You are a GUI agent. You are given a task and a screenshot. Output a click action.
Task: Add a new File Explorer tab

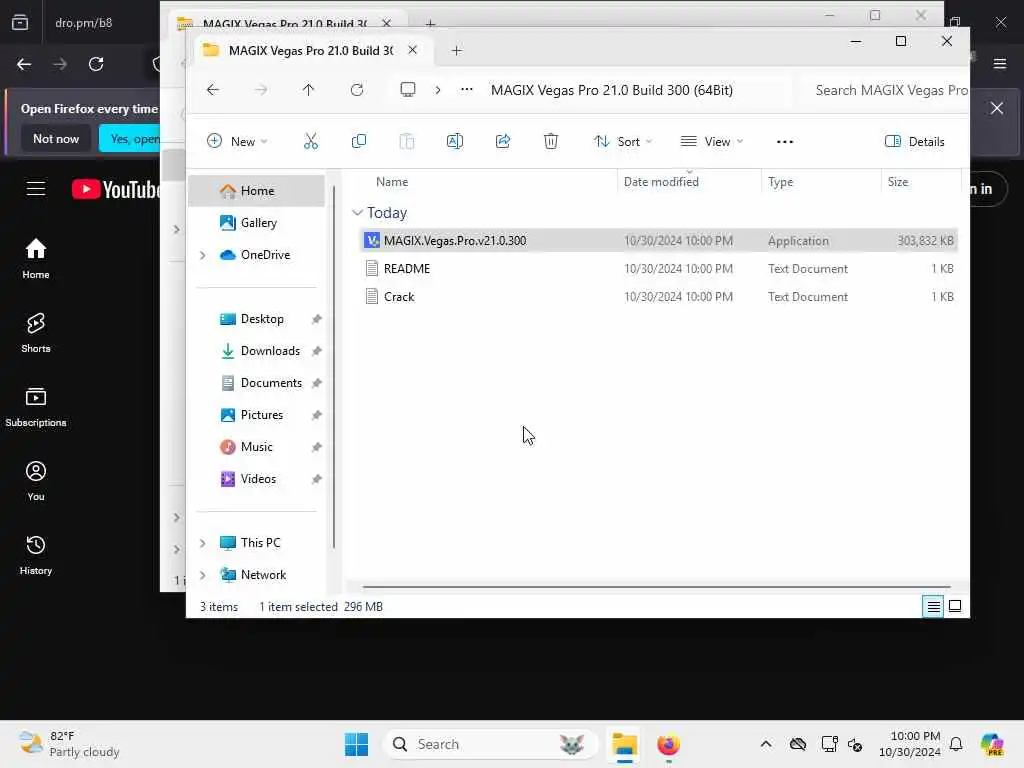tap(456, 50)
